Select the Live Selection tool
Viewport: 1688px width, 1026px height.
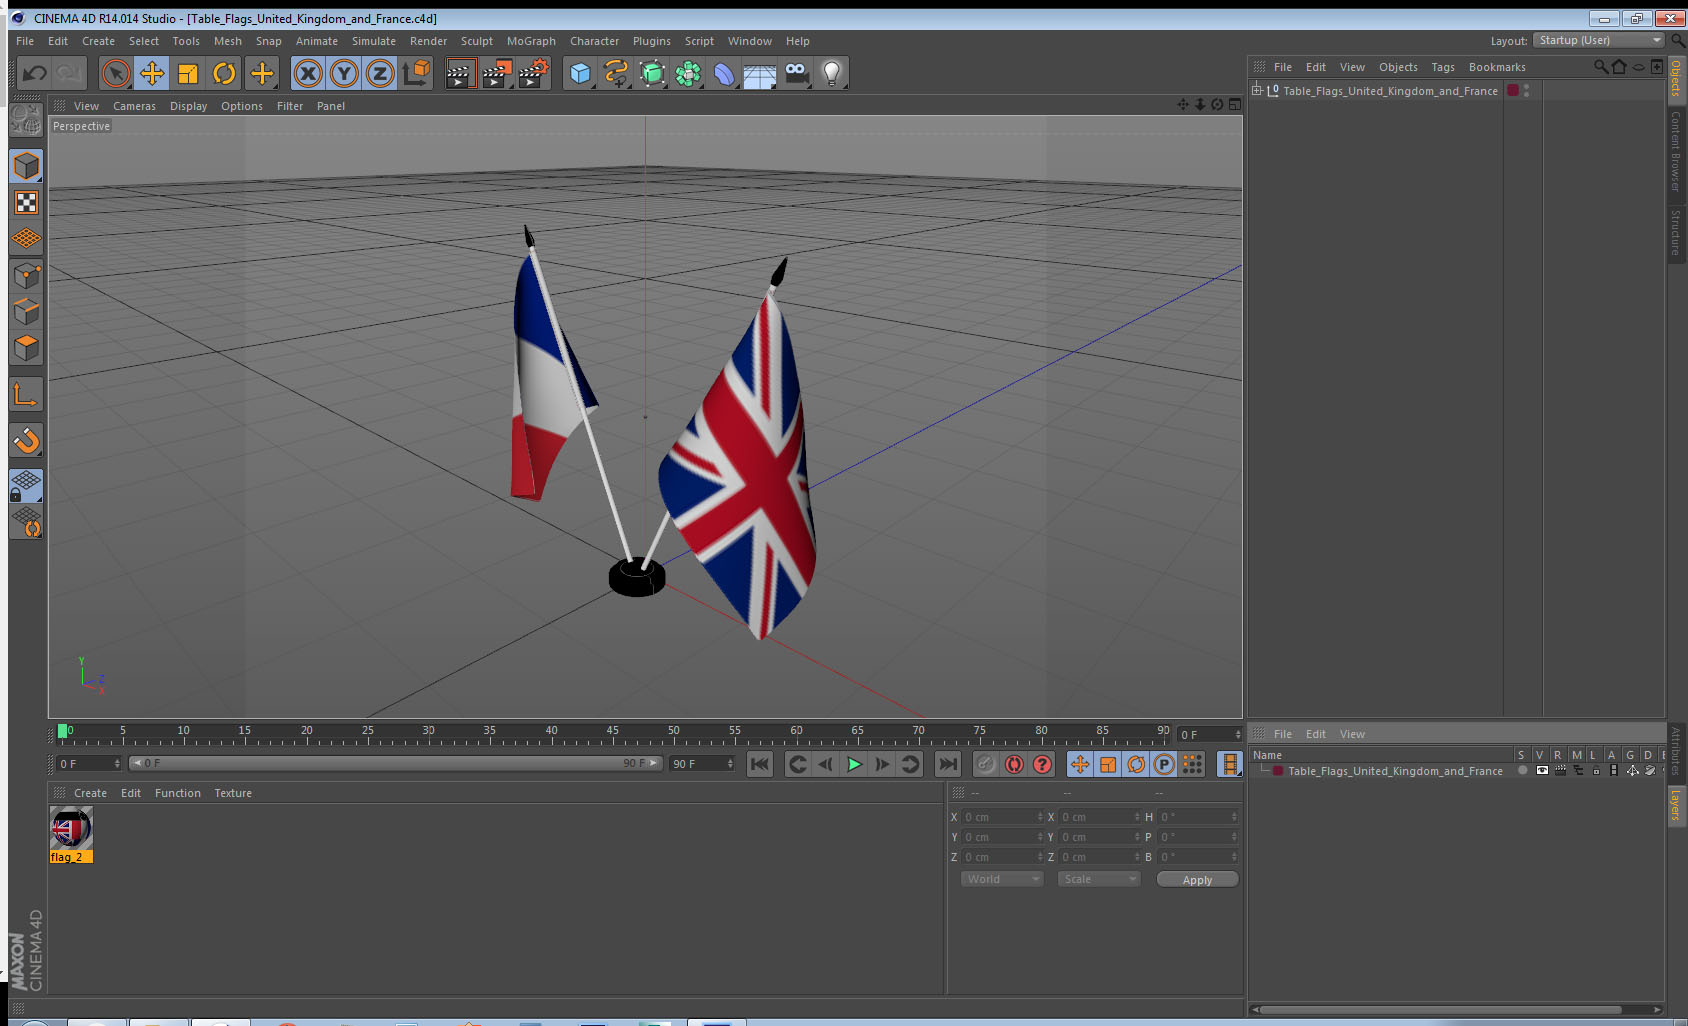tap(116, 73)
